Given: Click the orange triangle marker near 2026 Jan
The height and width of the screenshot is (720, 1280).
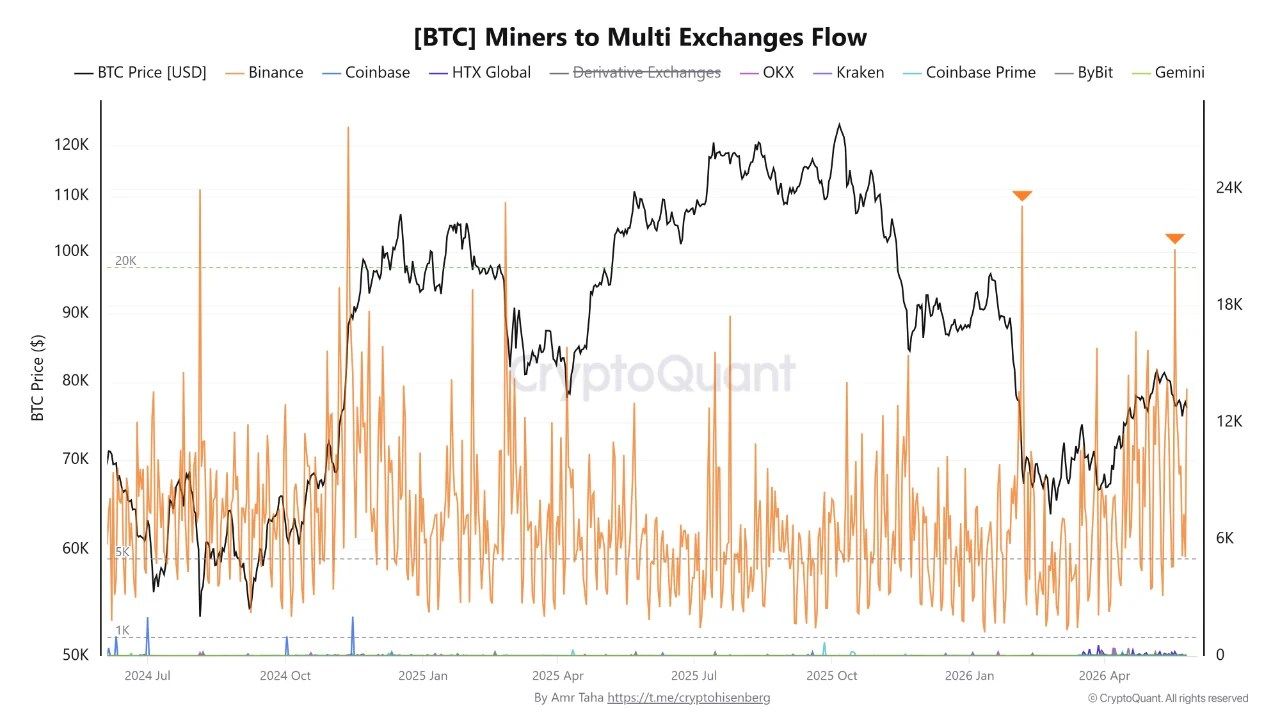Looking at the screenshot, I should 1021,196.
